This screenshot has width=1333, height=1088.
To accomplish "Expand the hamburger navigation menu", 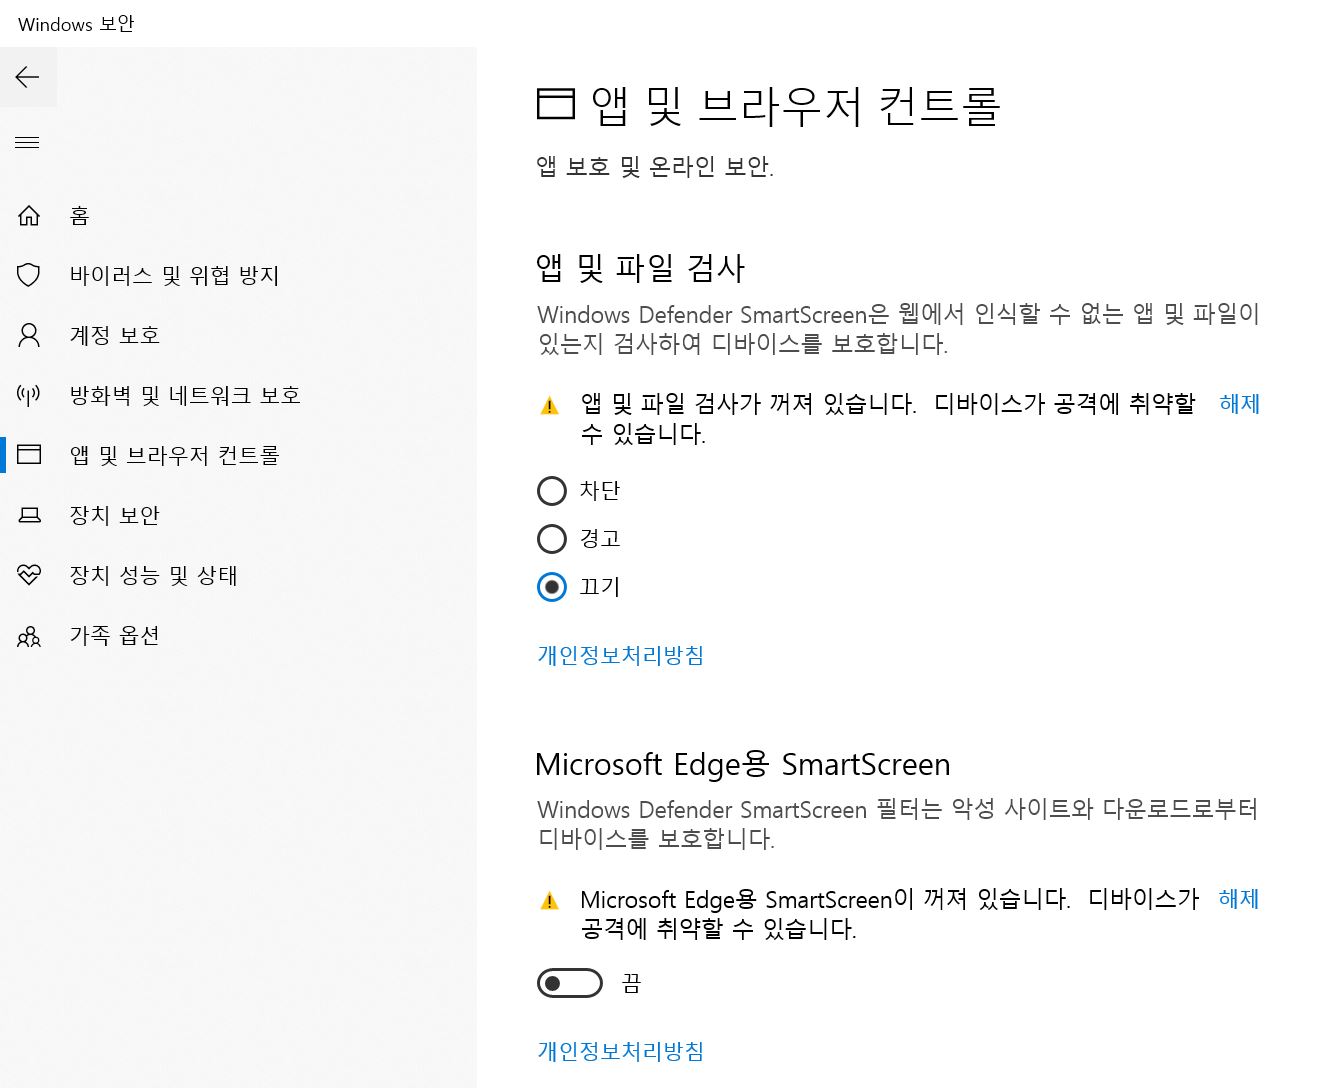I will (x=28, y=143).
